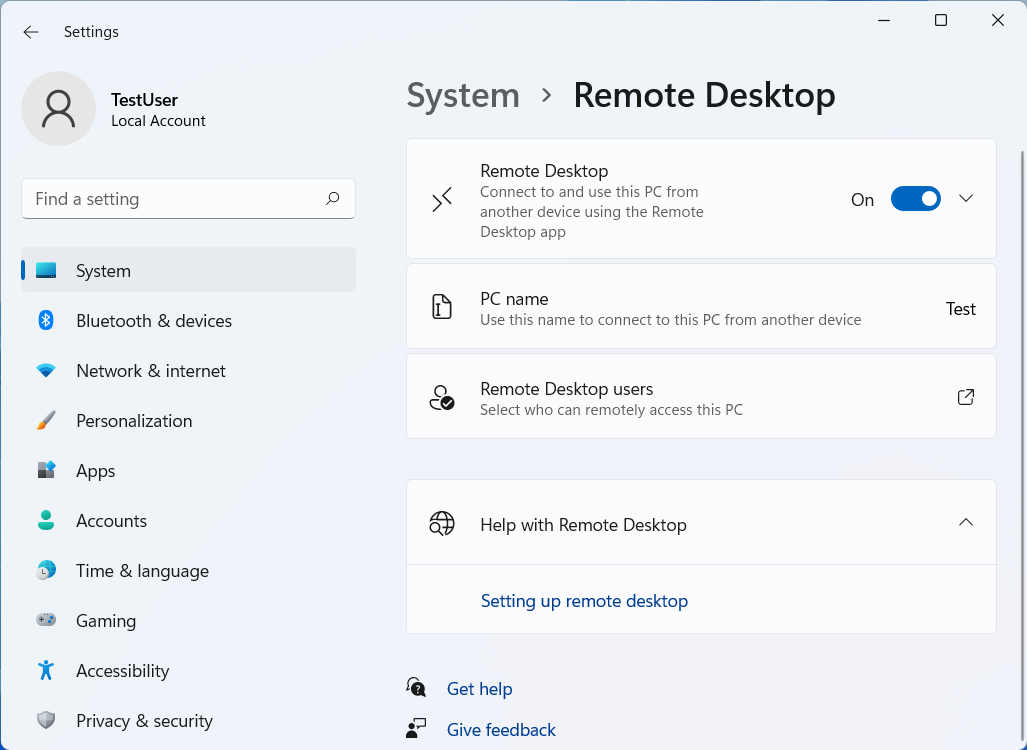Expand the Remote Desktop options chevron

(965, 199)
